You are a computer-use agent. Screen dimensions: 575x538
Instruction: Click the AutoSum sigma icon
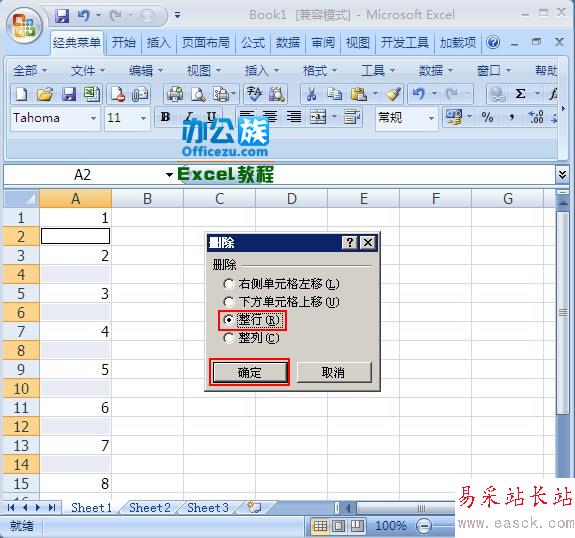520,94
